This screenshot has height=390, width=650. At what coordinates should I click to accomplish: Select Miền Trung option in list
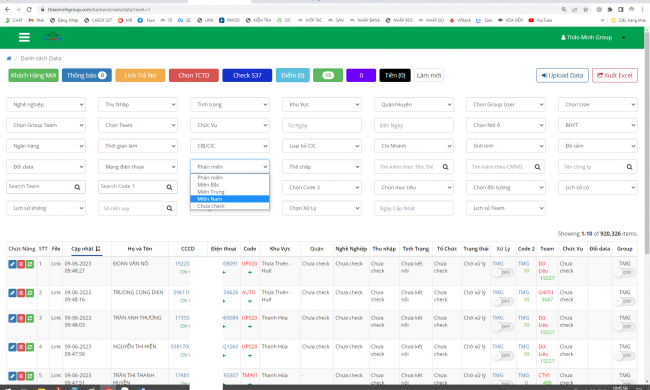pos(230,192)
